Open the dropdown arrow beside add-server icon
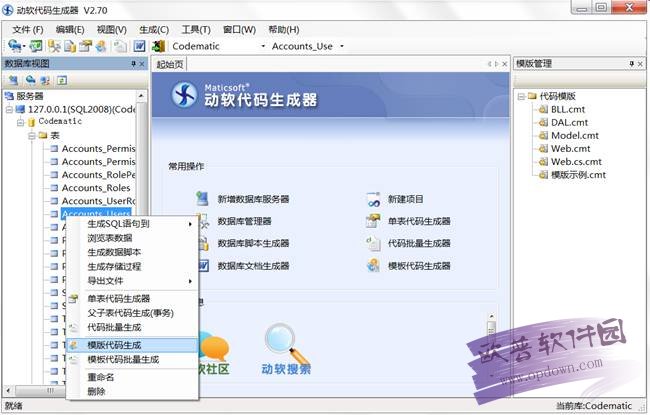The width and height of the screenshot is (650, 415). click(24, 46)
